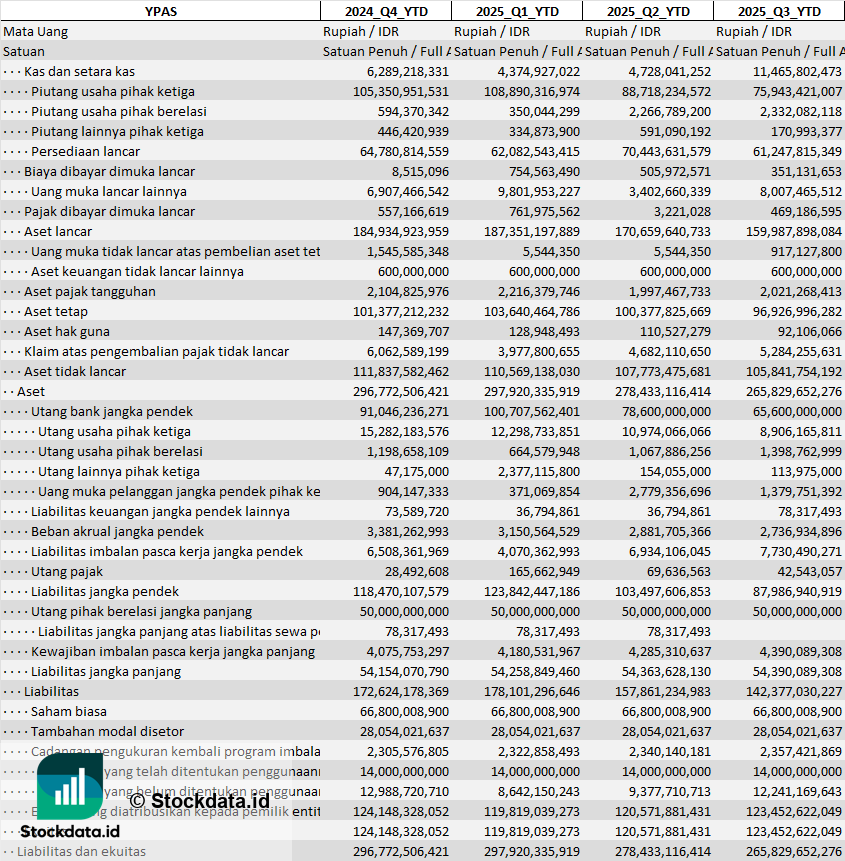The image size is (845, 861).
Task: Select Liabilitas keuangan jangka pendek lainnya label
Action: pos(160,512)
